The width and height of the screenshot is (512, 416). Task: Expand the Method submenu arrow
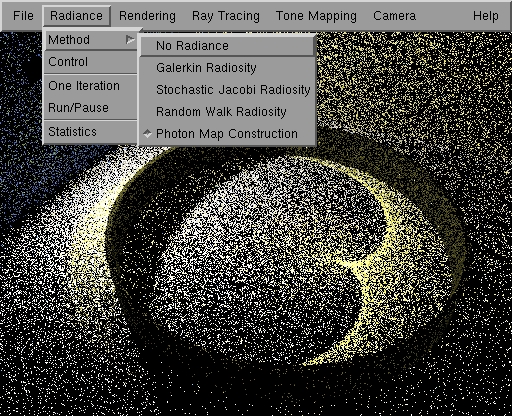[130, 40]
